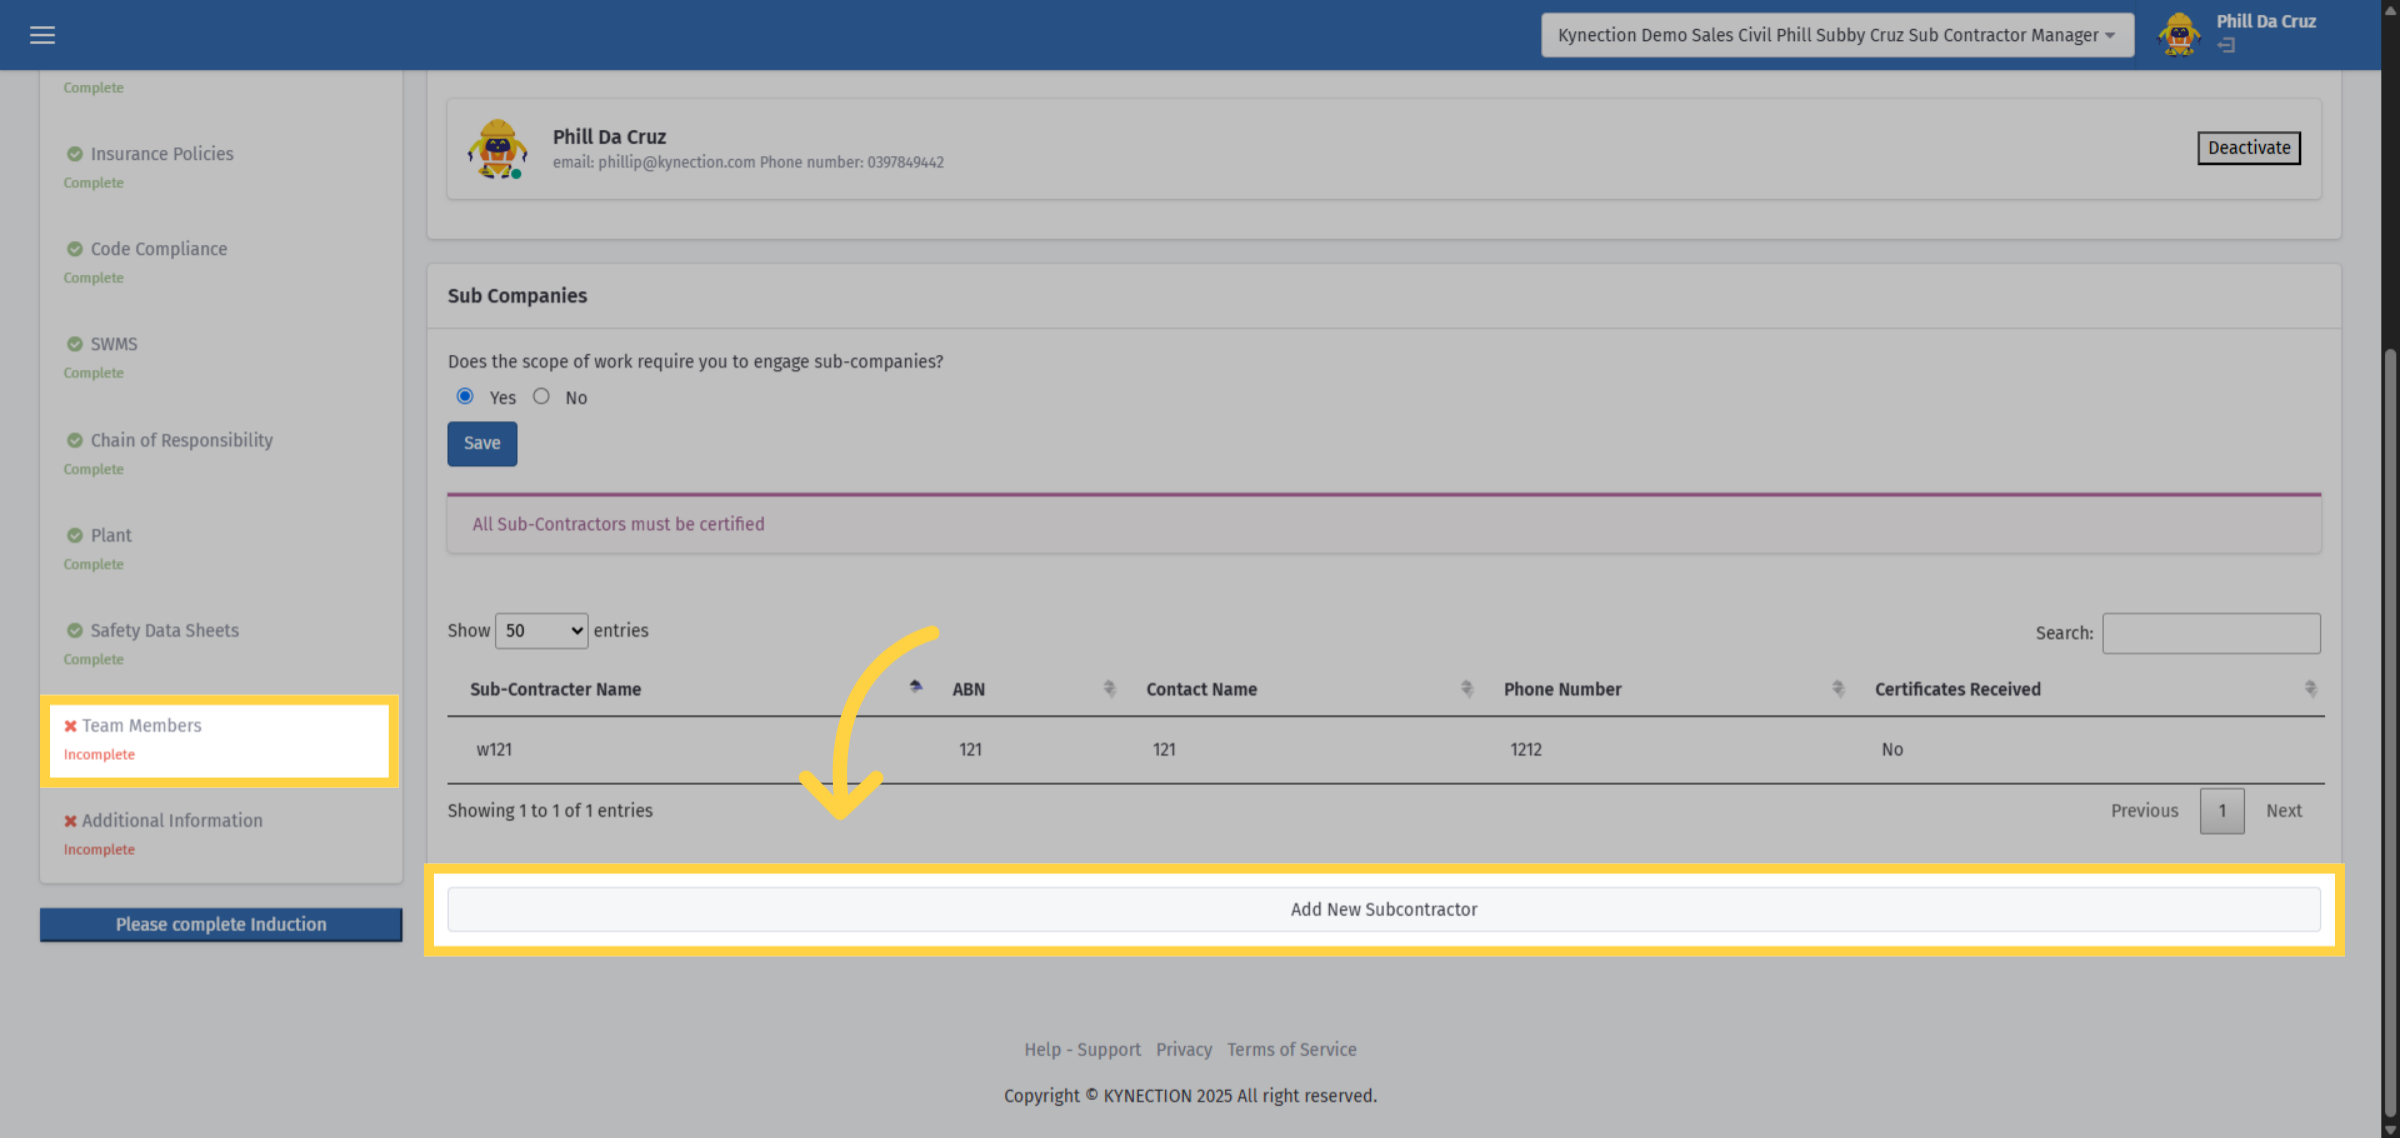The height and width of the screenshot is (1138, 2400).
Task: Select Yes for engaging sub-companies
Action: [465, 396]
